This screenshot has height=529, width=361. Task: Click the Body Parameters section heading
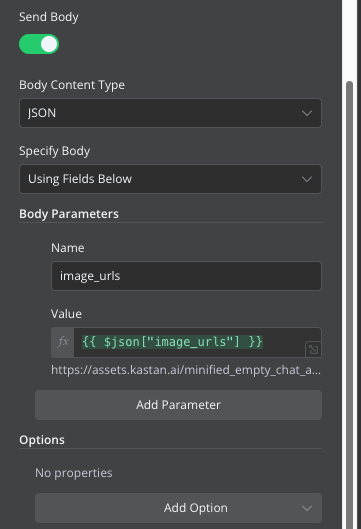click(x=69, y=214)
